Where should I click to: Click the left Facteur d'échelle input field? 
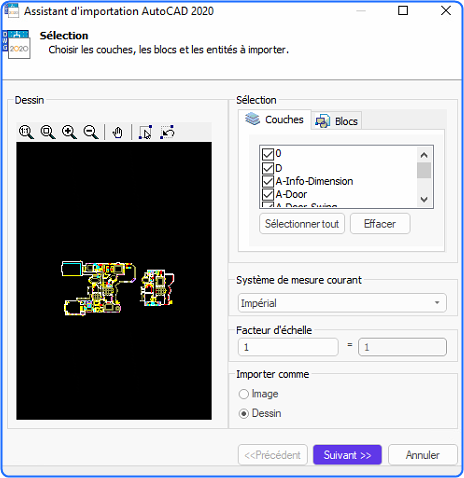tap(288, 347)
